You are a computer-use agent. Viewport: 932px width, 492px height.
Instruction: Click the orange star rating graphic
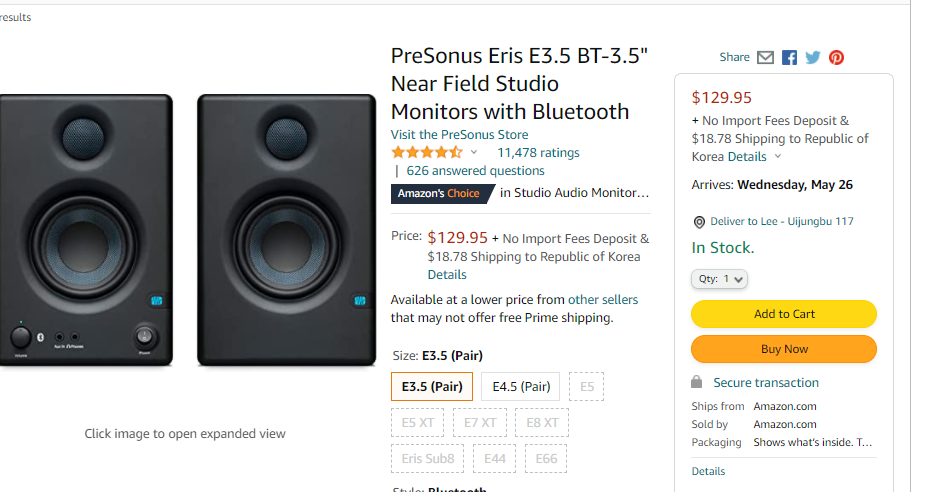pyautogui.click(x=426, y=153)
